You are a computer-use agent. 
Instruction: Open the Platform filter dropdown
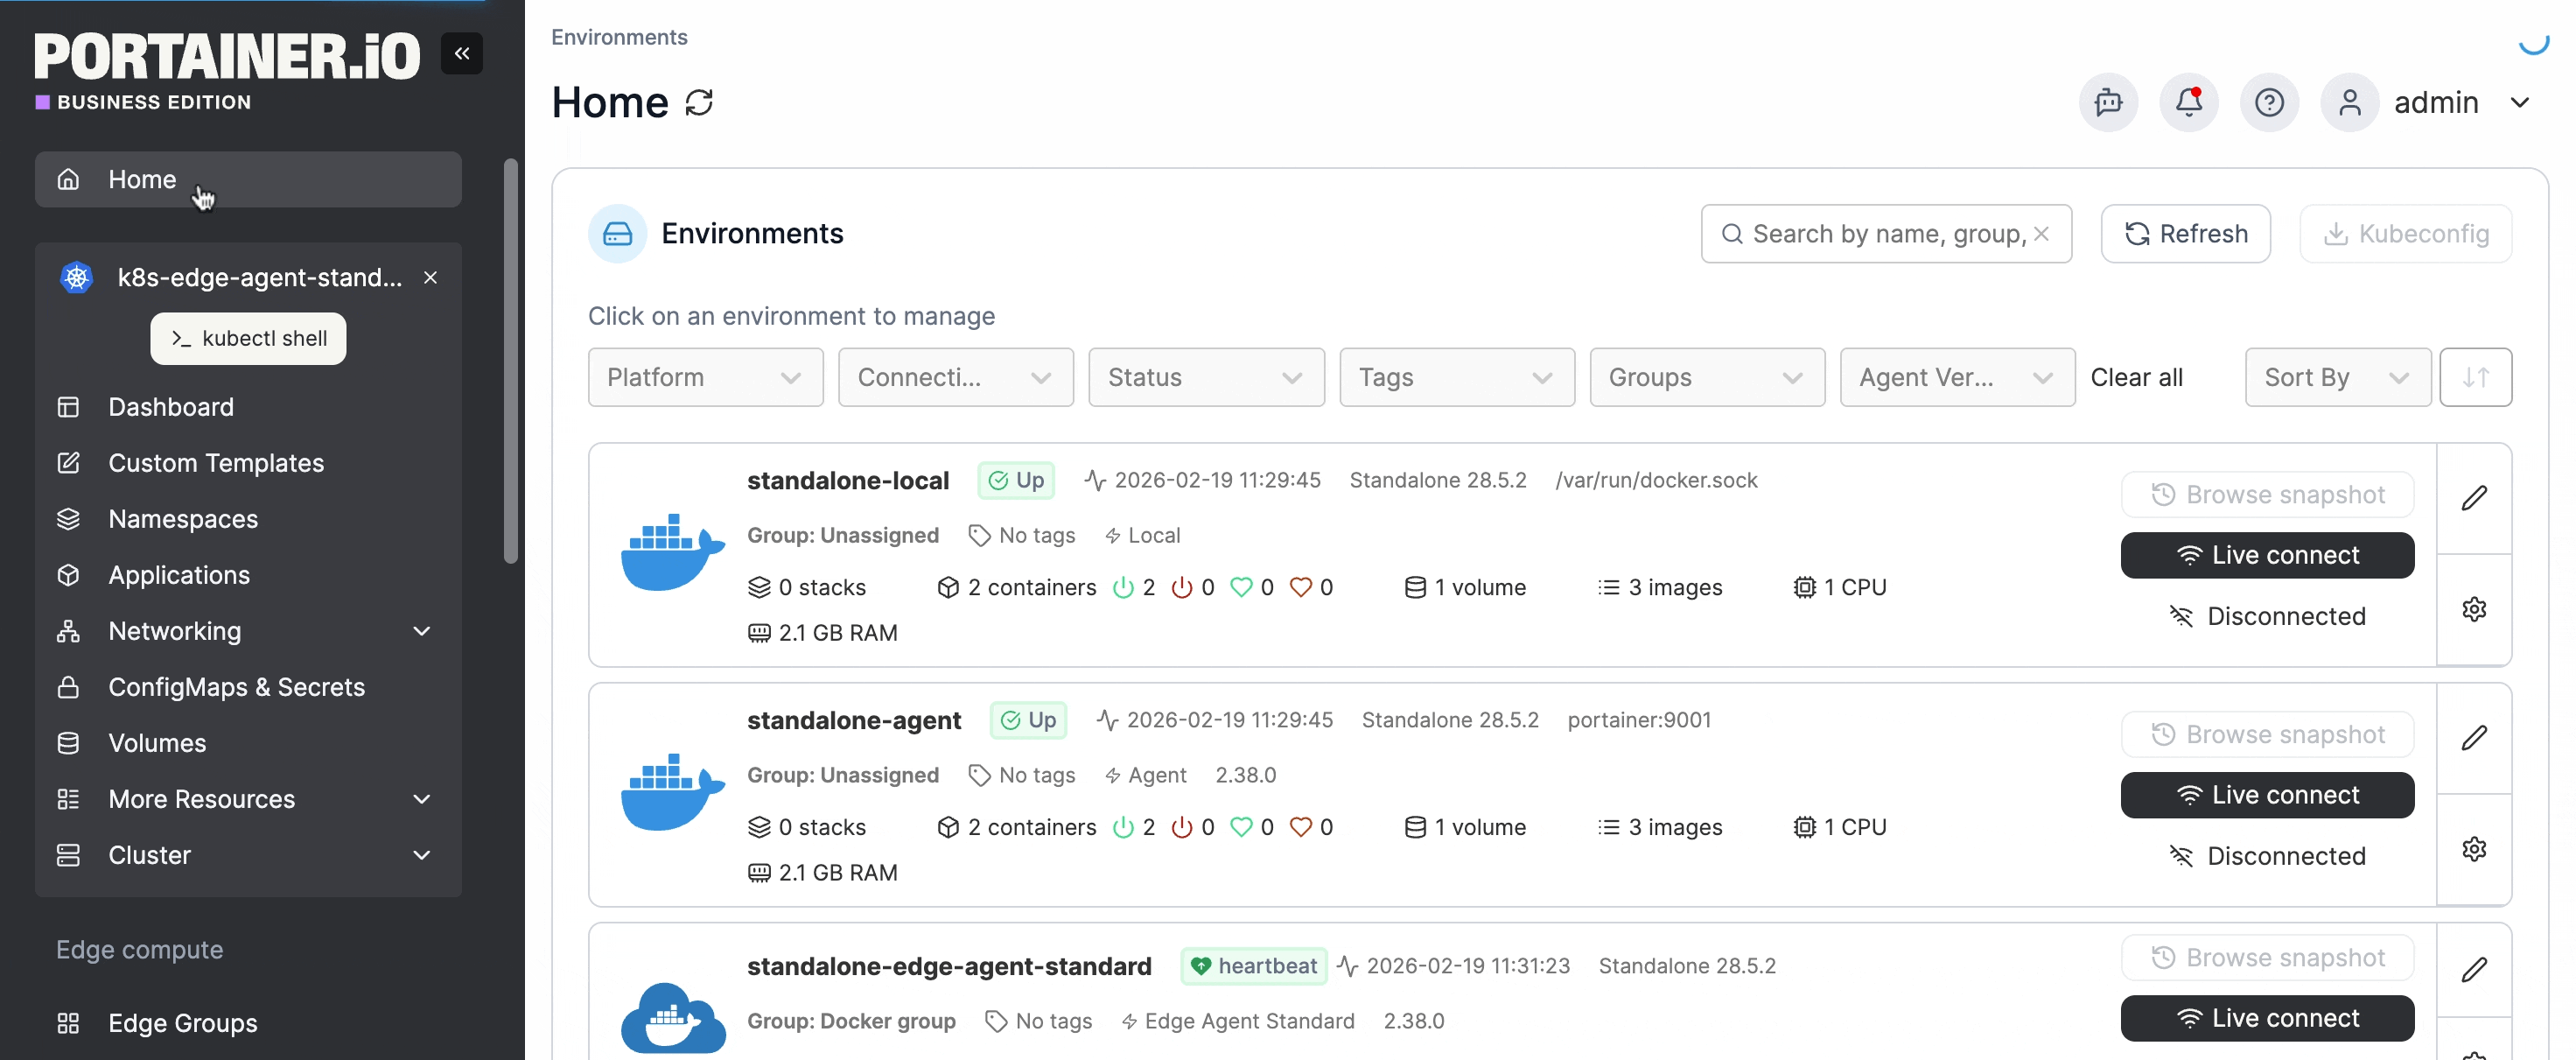(705, 377)
